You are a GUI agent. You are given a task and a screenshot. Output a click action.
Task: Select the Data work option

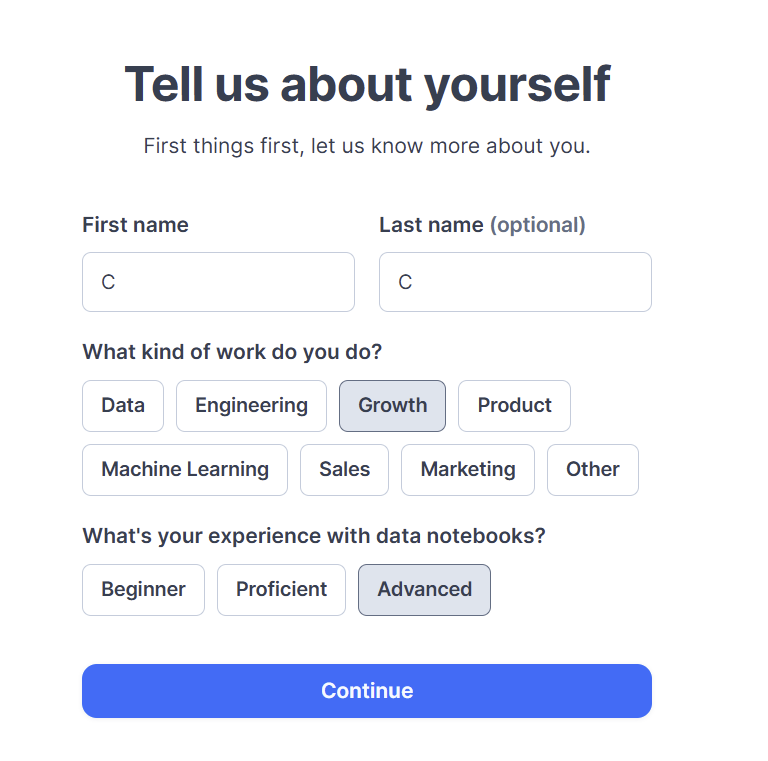pos(123,406)
